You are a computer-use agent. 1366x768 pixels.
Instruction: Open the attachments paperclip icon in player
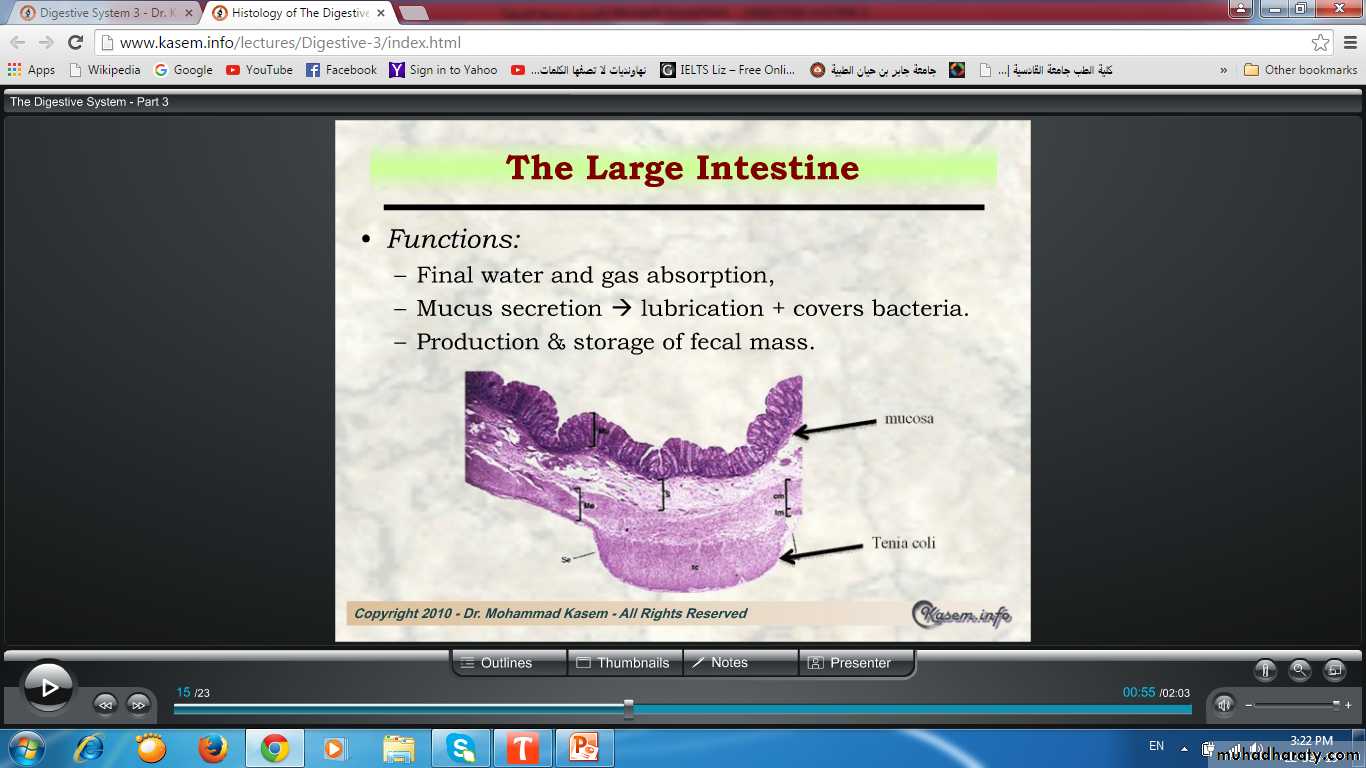pos(1265,670)
